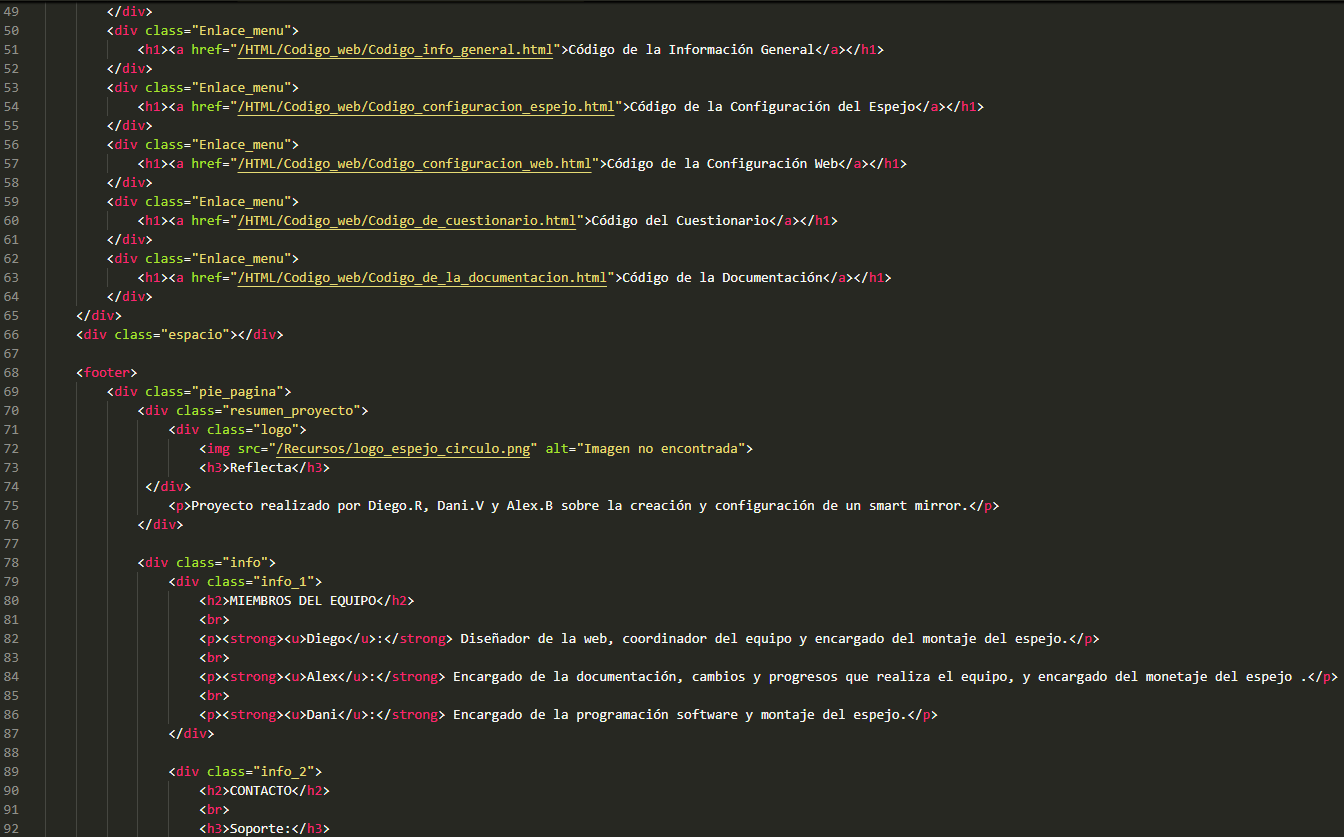Click line number 76 in the gutter
Viewport: 1344px width, 837px height.
coord(11,525)
